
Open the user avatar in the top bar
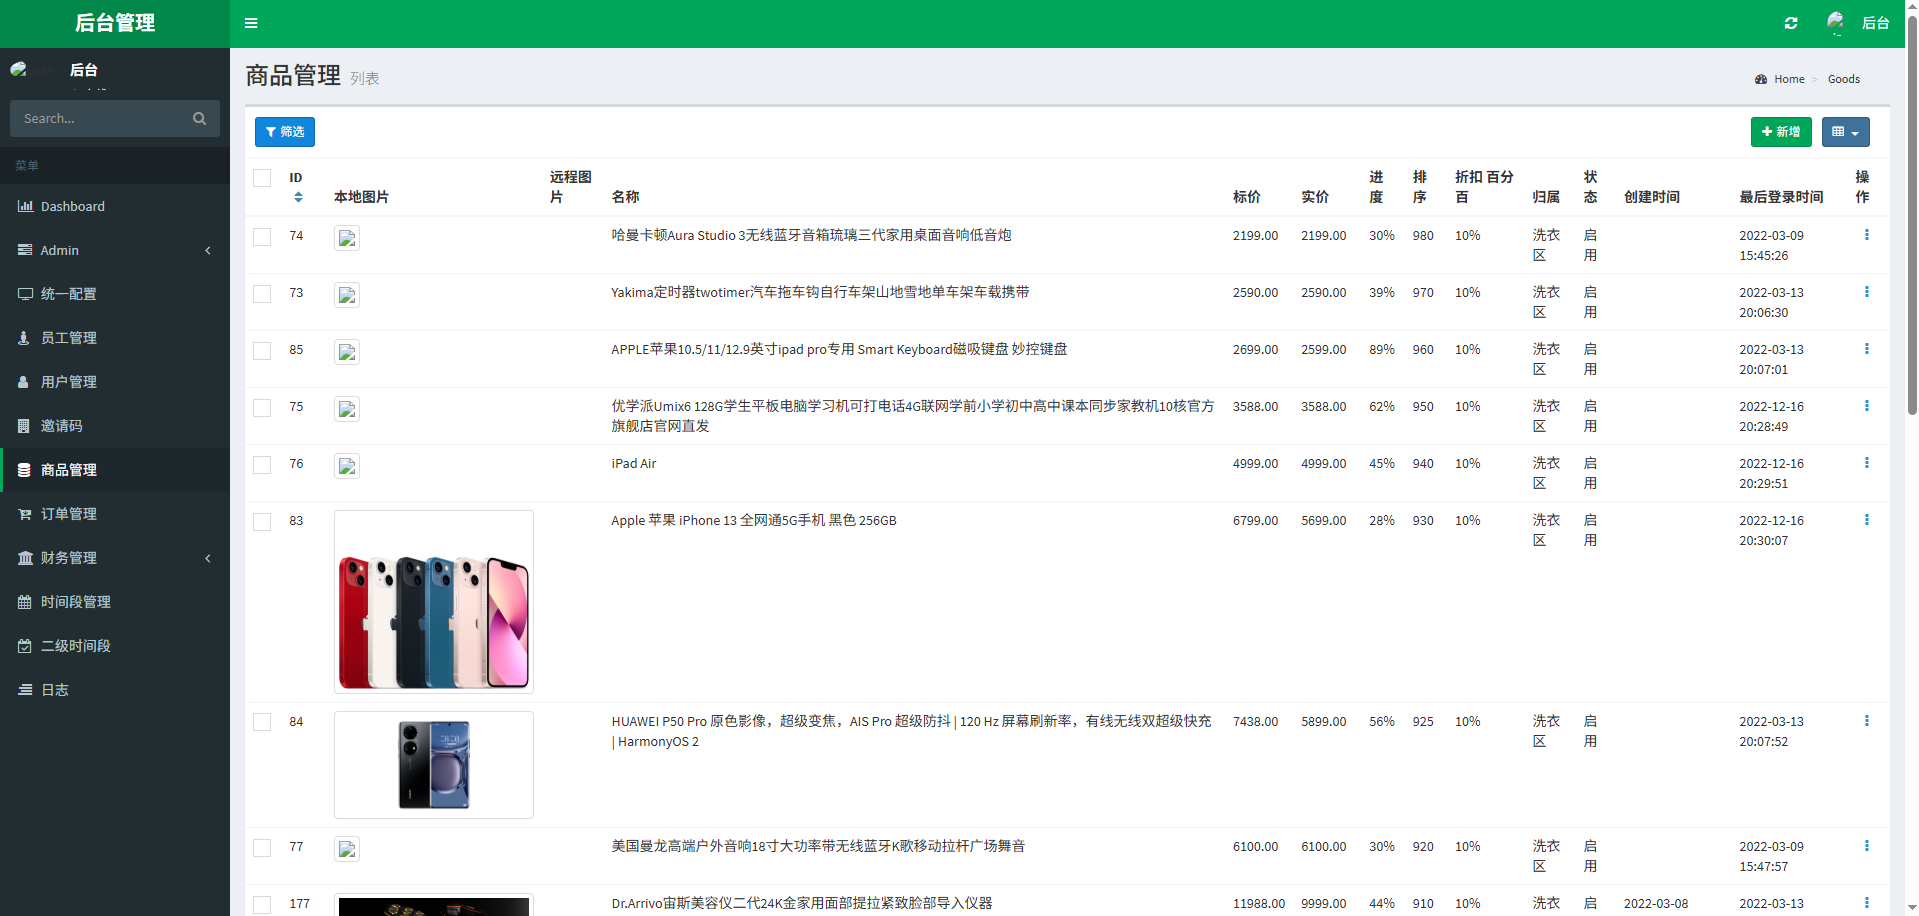click(1836, 22)
